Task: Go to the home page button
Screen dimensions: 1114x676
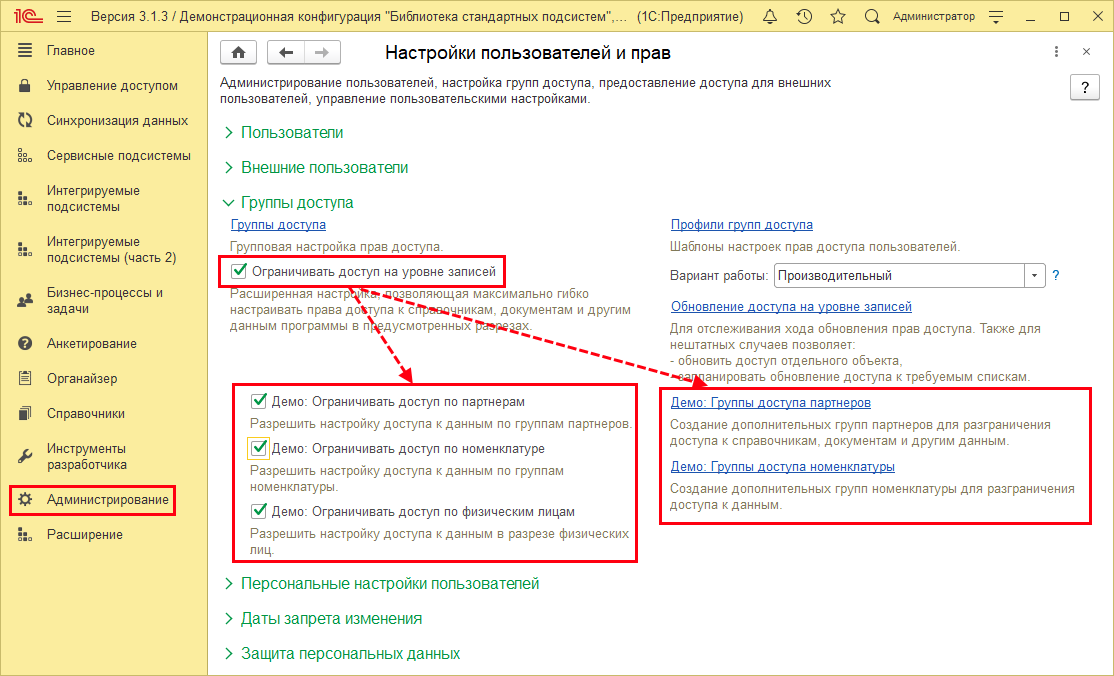Action: (238, 52)
